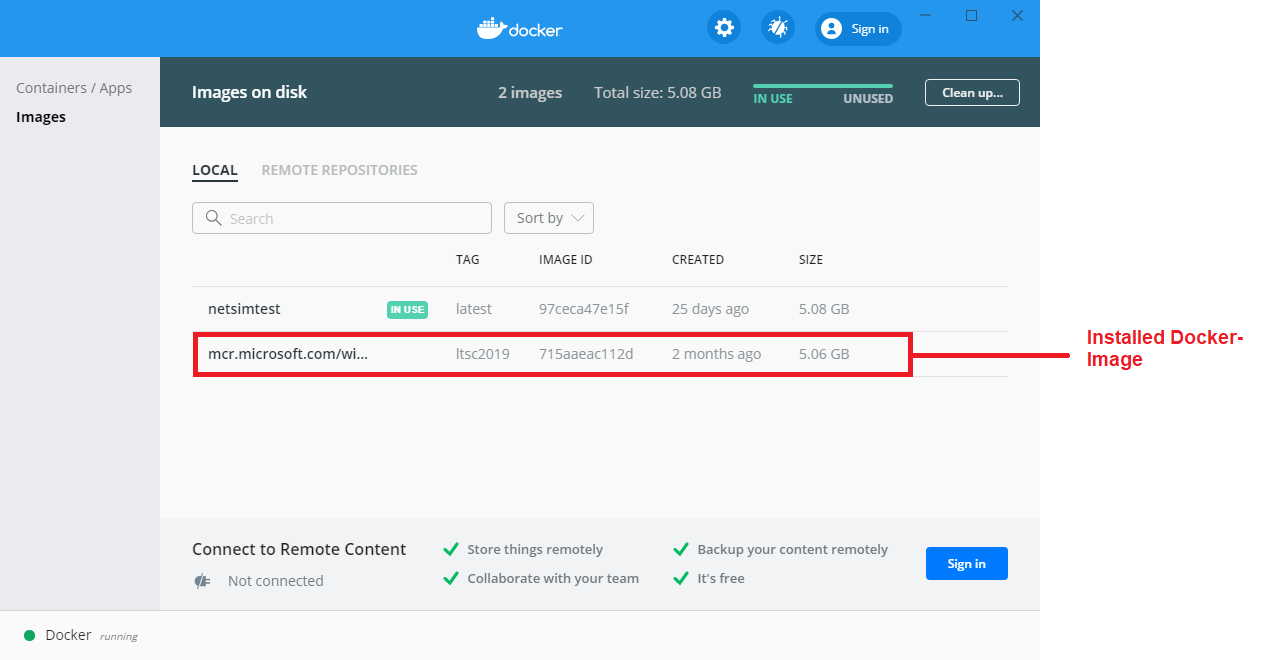Click the Total size: 5.08 GB label
The height and width of the screenshot is (660, 1268).
tap(658, 93)
